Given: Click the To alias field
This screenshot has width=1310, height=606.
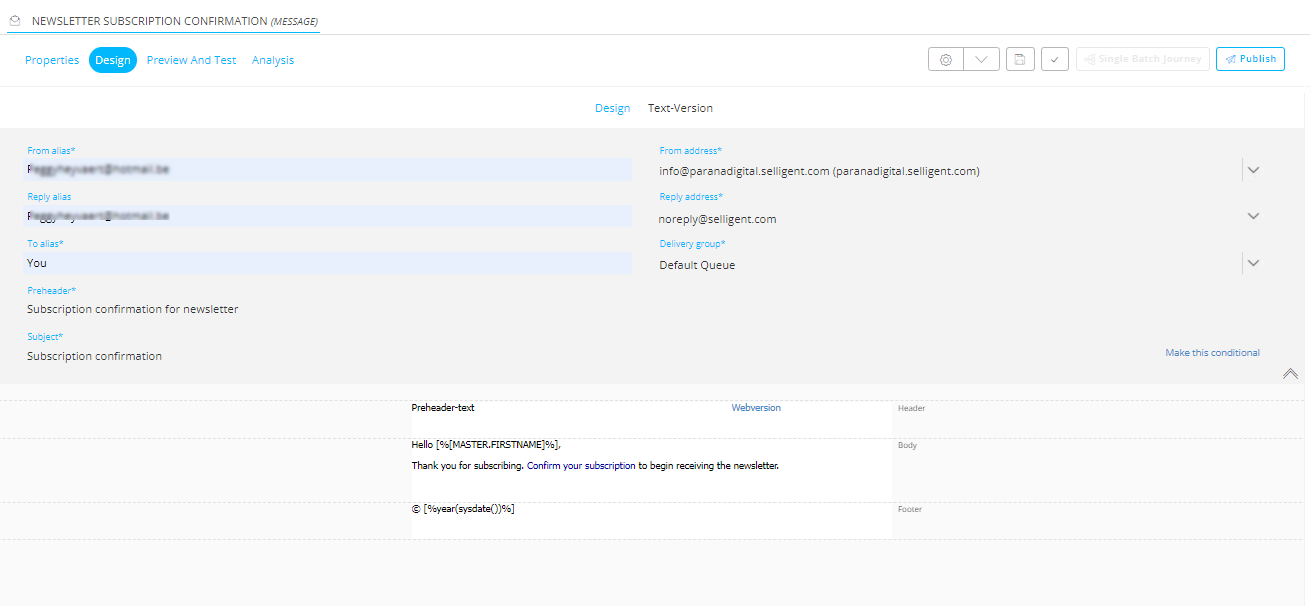Looking at the screenshot, I should tap(328, 263).
